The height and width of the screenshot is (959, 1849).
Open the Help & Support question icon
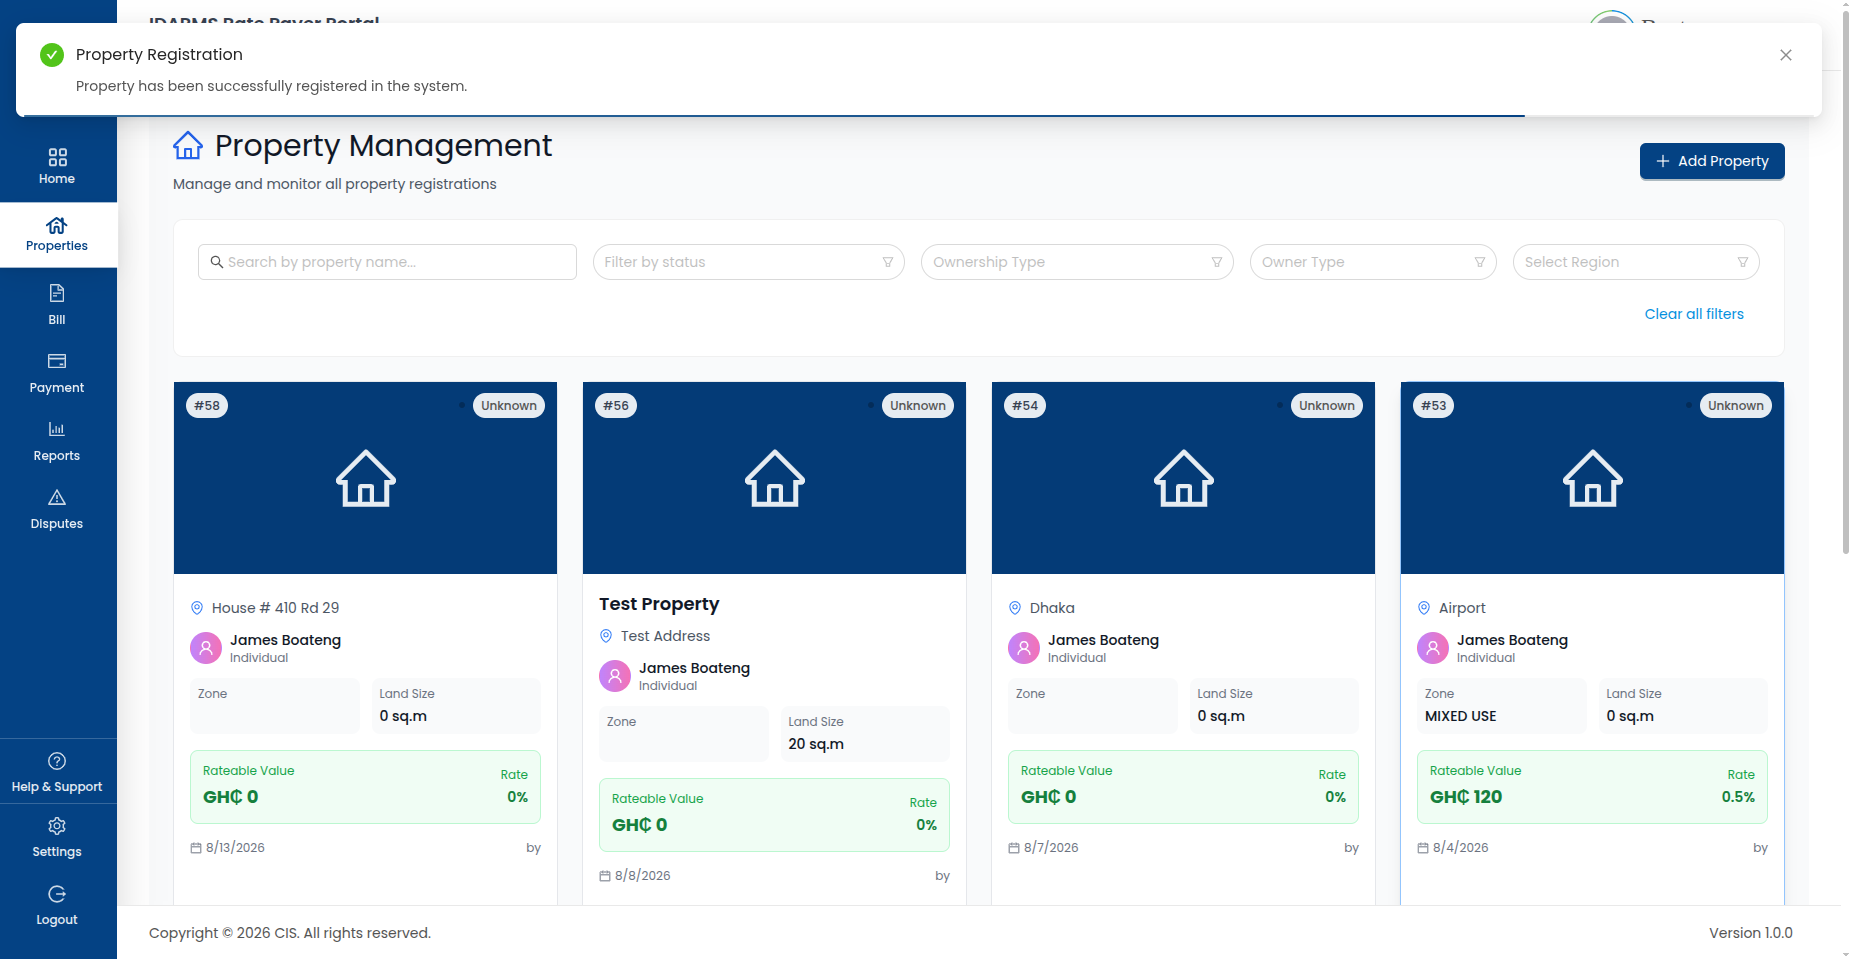point(57,761)
